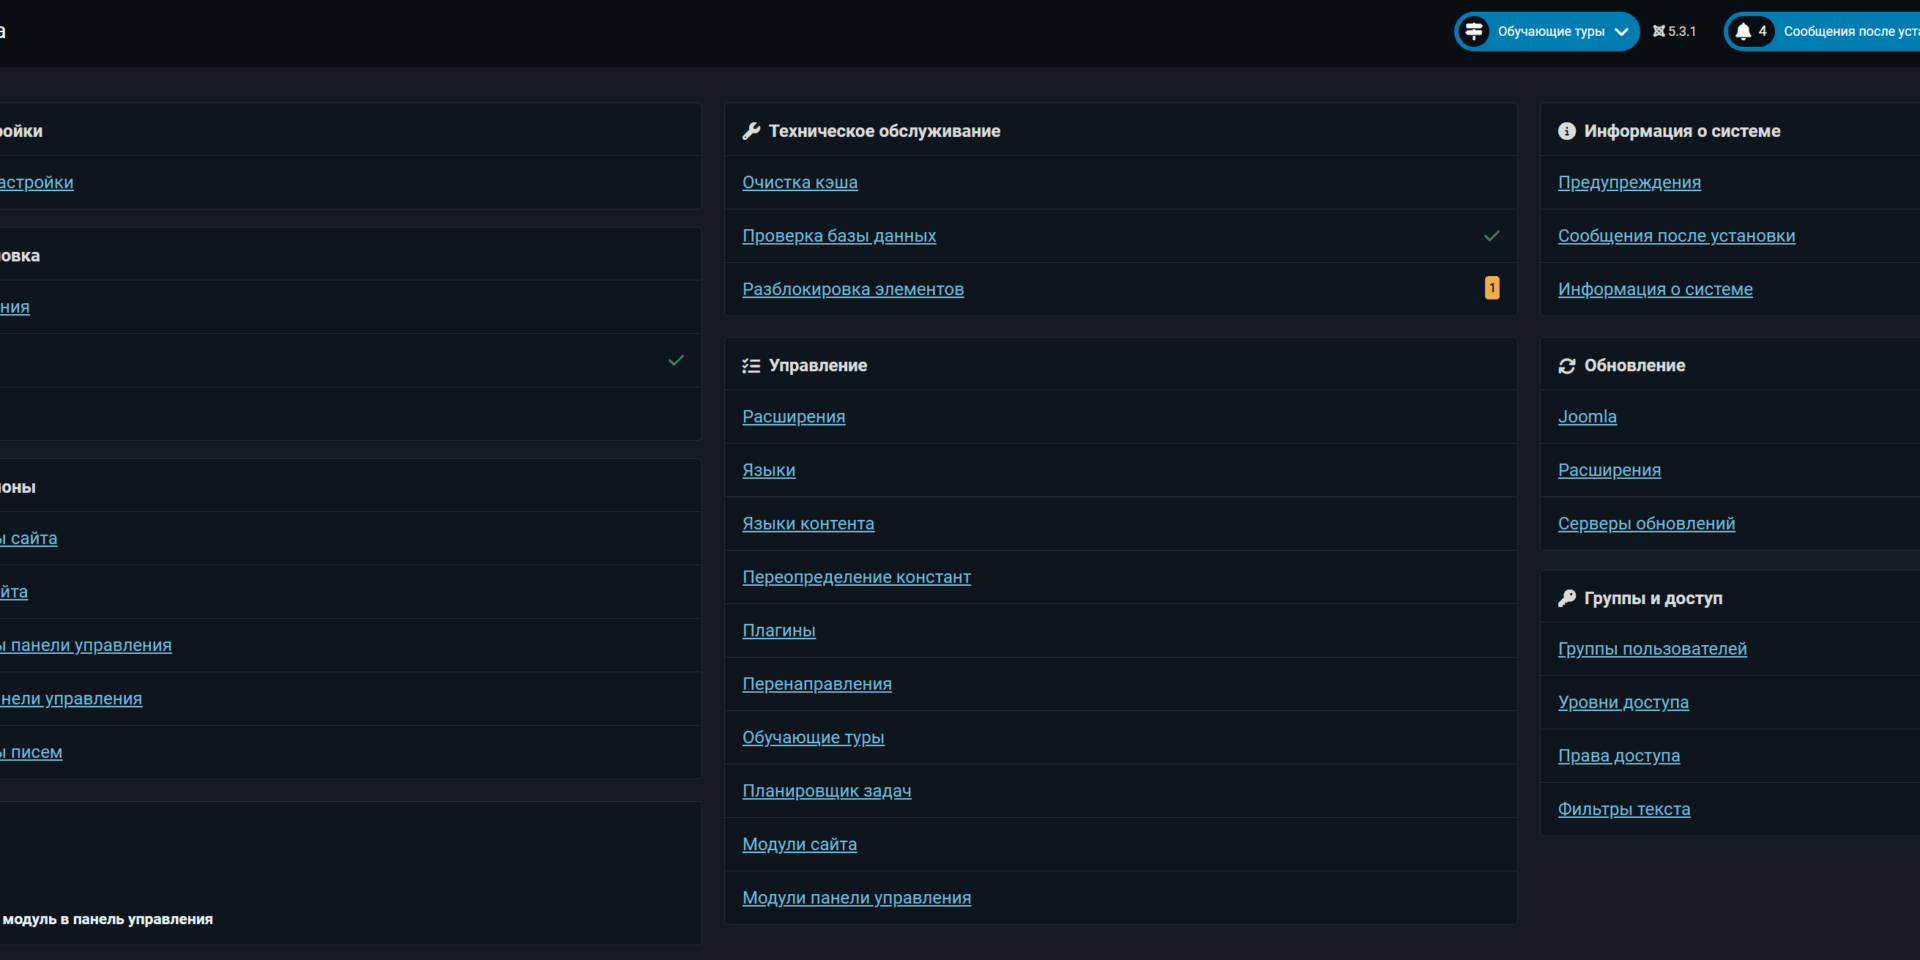The height and width of the screenshot is (960, 1920).
Task: Click the green checkmark next to Проверка базы данных
Action: click(1491, 236)
